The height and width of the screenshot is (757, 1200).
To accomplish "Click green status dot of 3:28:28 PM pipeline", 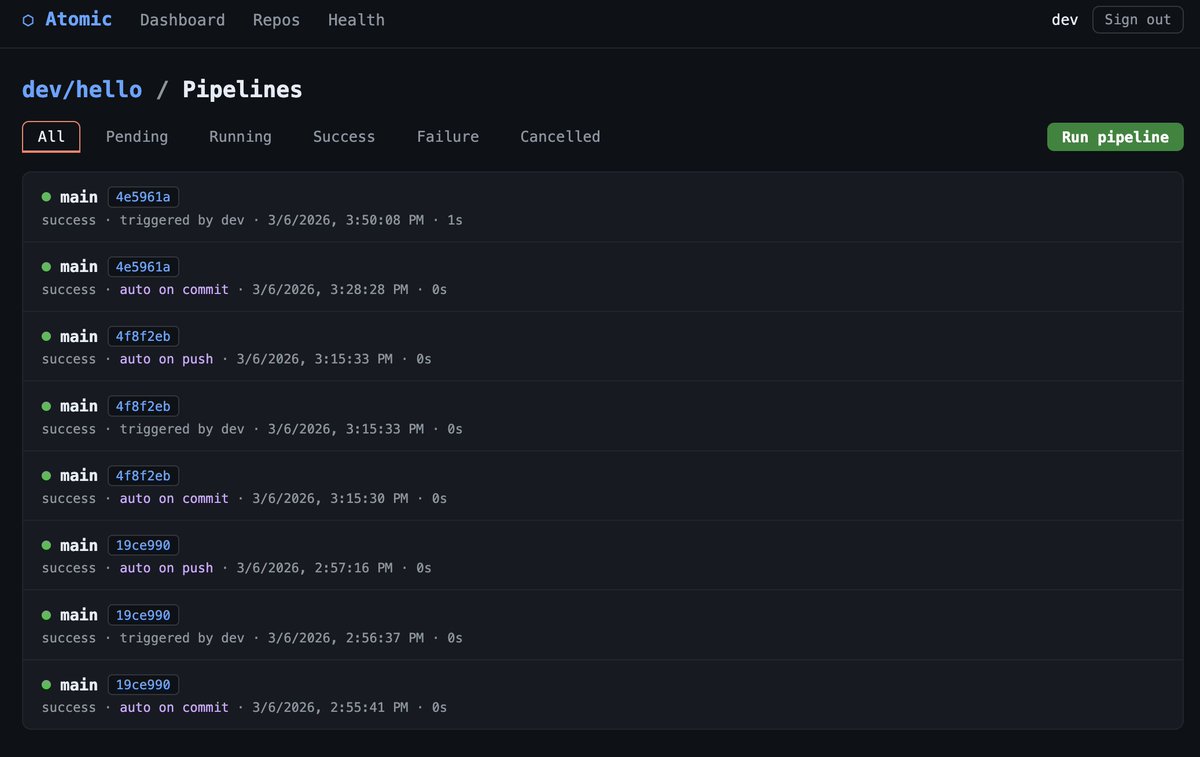I will [46, 267].
